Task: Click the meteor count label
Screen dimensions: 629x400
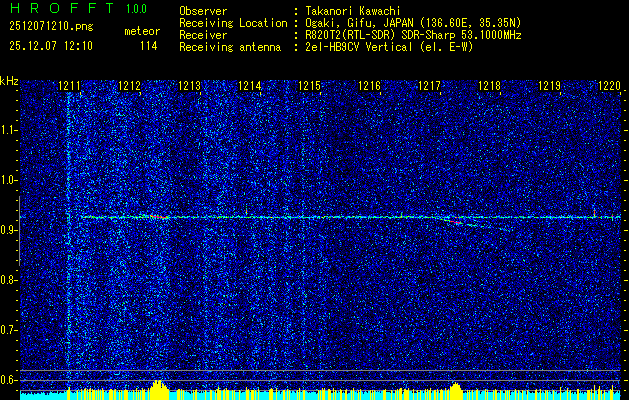Action: point(142,31)
